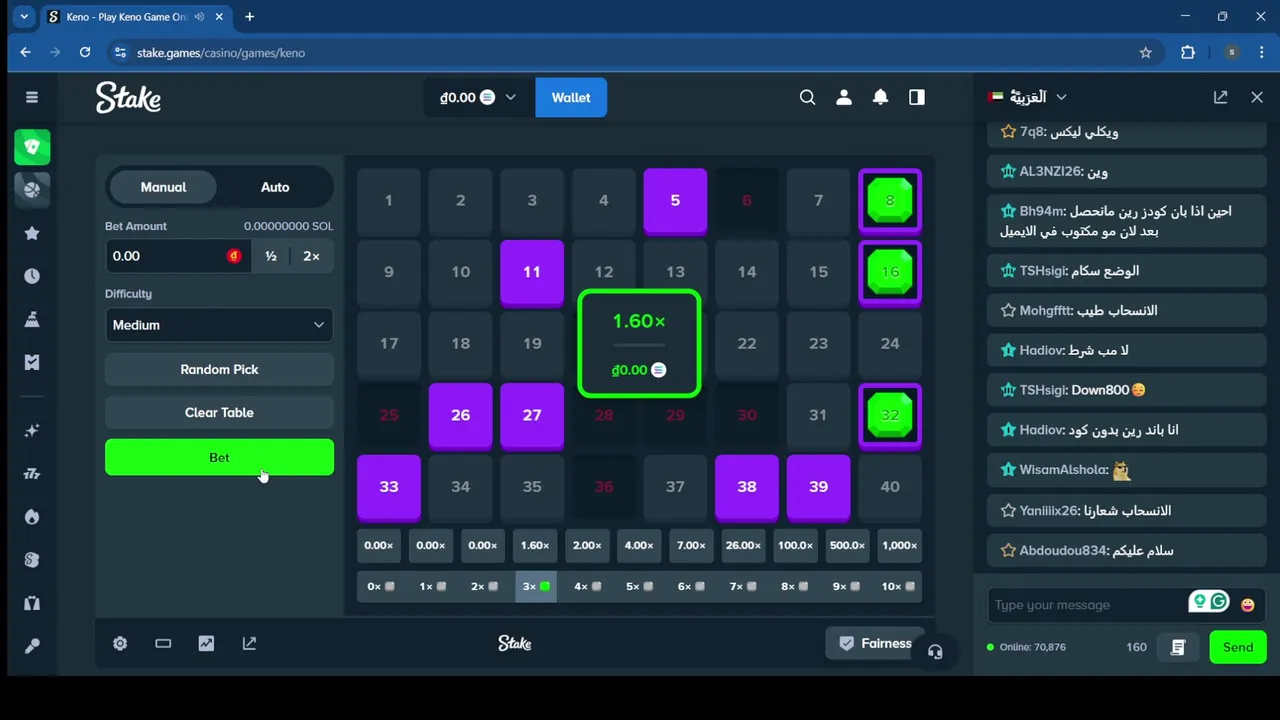Screen dimensions: 1280x720
Task: Open the user profile icon
Action: point(844,97)
